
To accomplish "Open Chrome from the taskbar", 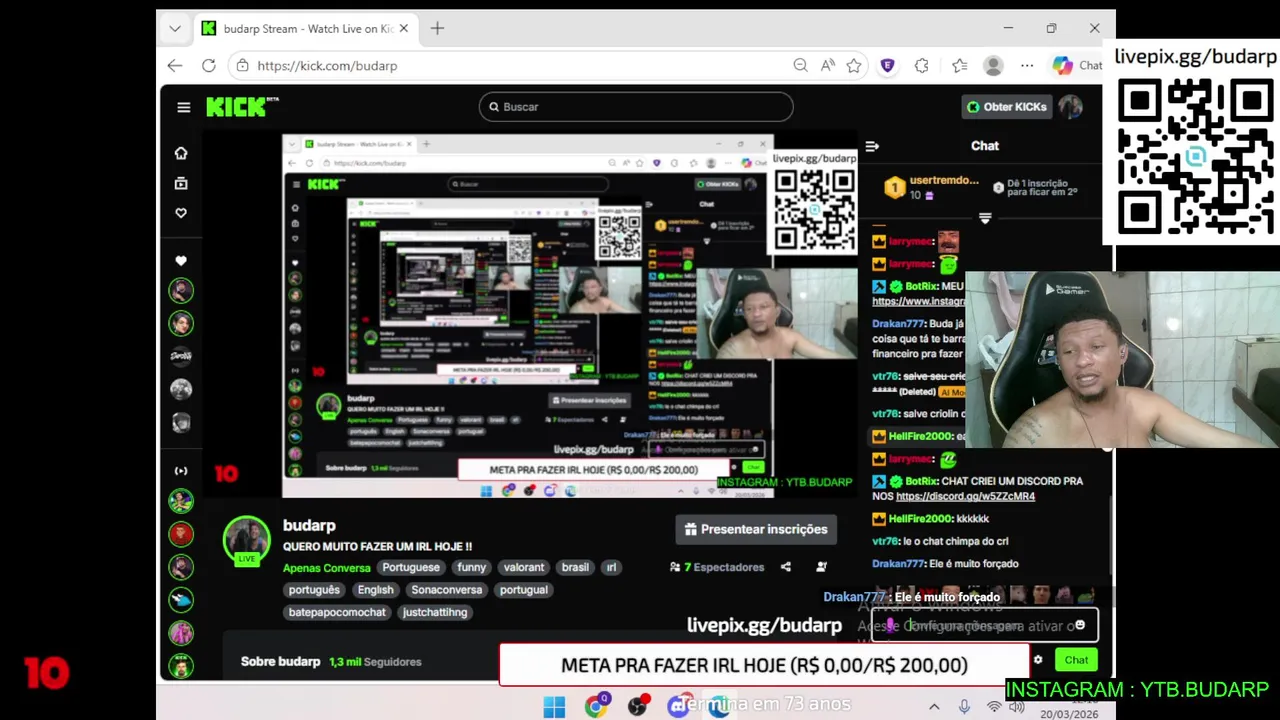I will pyautogui.click(x=596, y=706).
